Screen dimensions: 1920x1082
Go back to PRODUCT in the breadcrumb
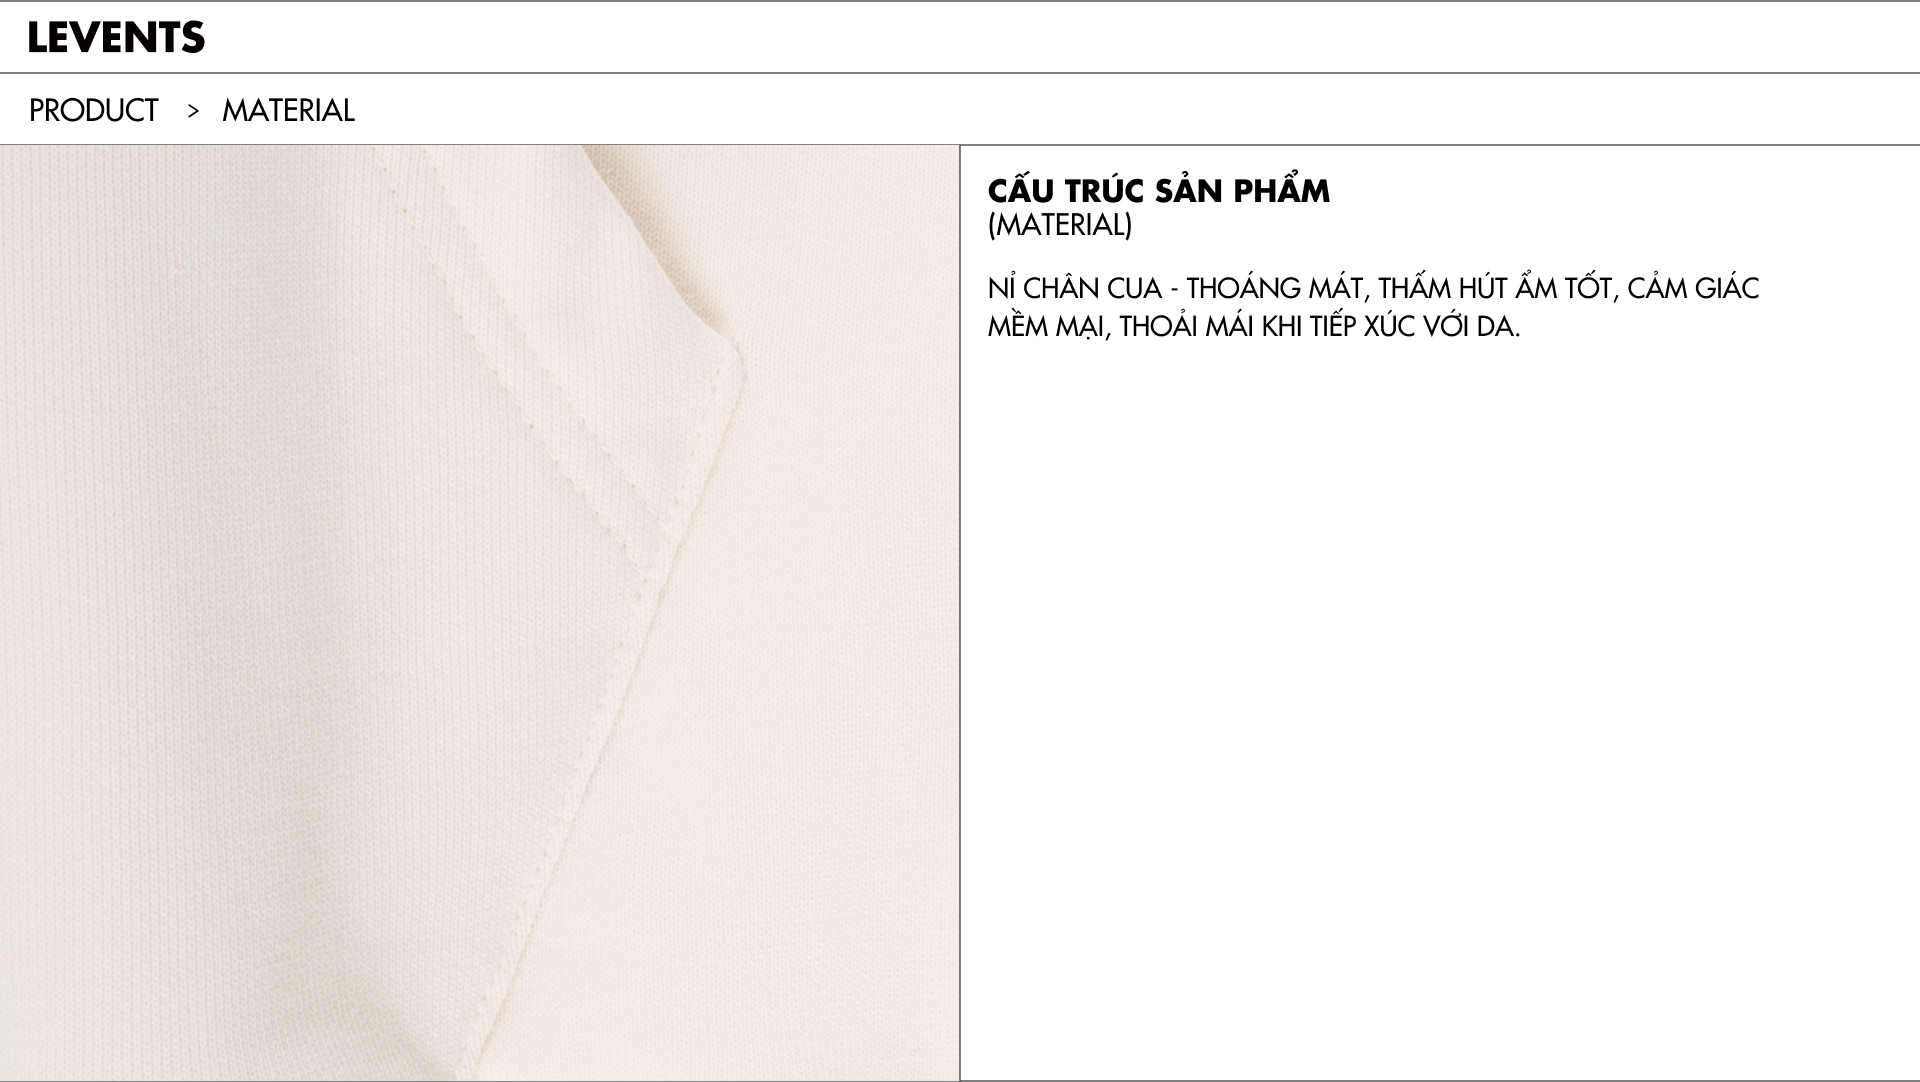93,110
